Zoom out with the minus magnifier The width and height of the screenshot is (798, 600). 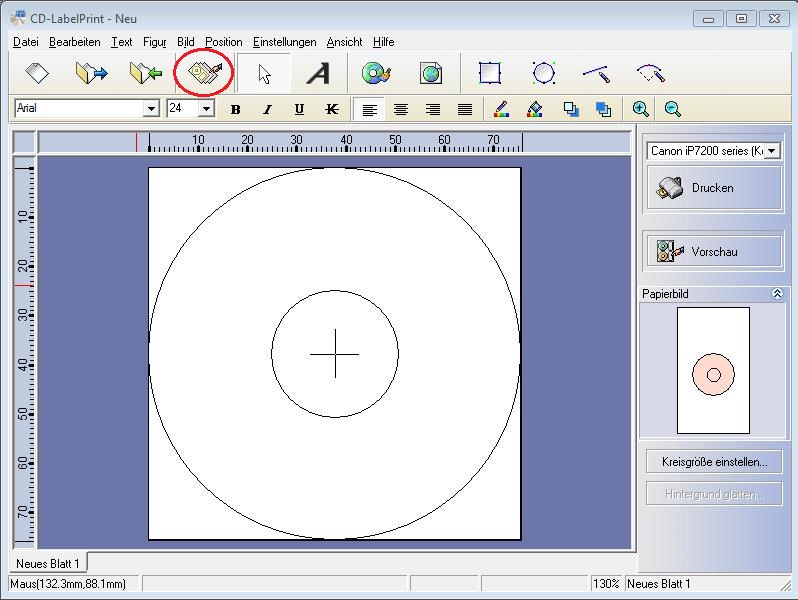coord(672,109)
